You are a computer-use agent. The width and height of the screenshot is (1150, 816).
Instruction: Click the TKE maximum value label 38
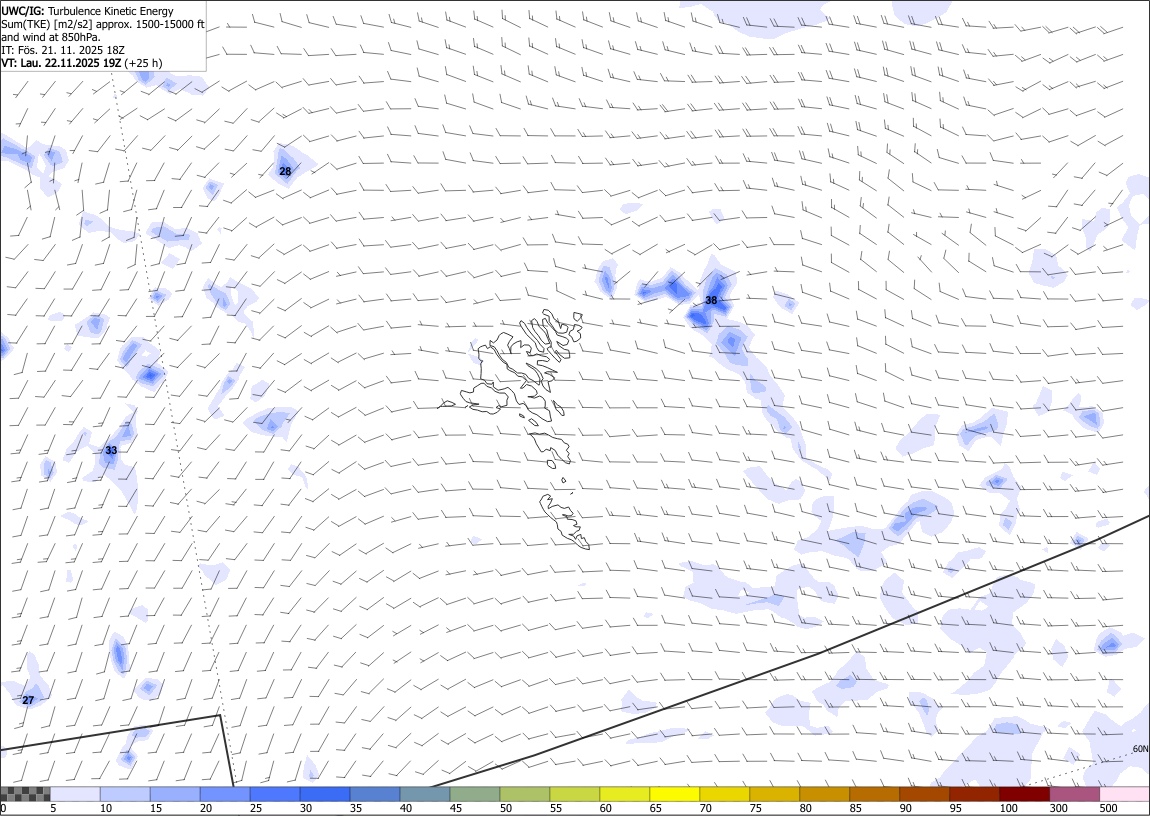point(711,301)
